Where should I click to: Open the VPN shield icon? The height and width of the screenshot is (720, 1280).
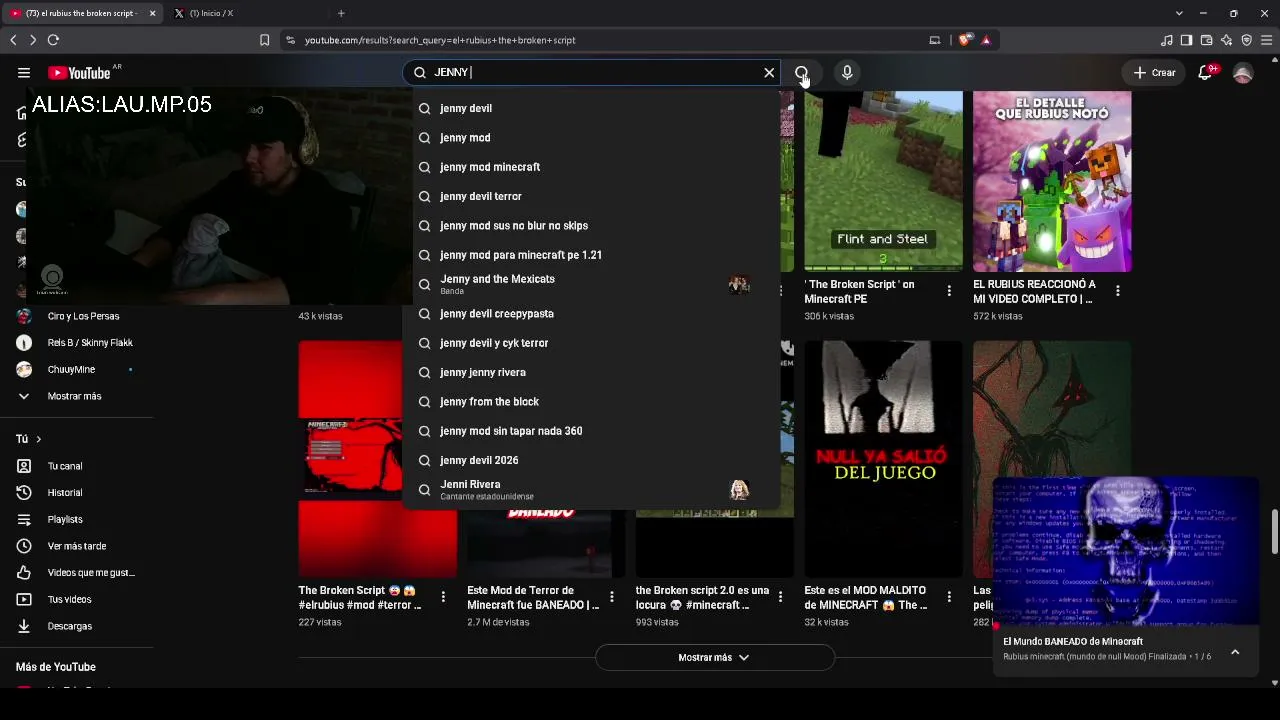pyautogui.click(x=1246, y=40)
